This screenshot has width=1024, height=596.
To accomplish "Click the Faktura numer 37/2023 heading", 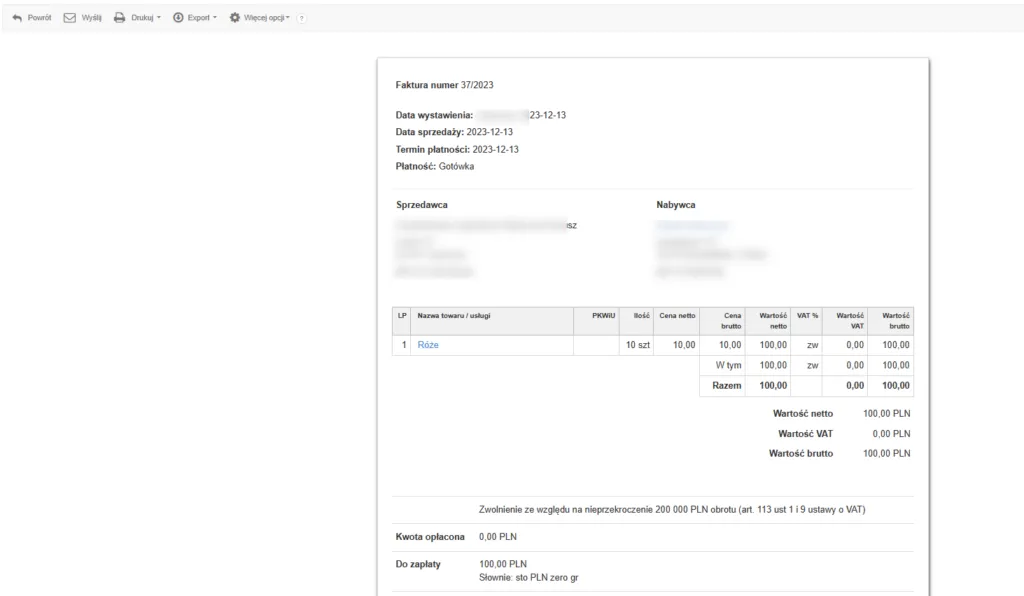I will tap(444, 85).
